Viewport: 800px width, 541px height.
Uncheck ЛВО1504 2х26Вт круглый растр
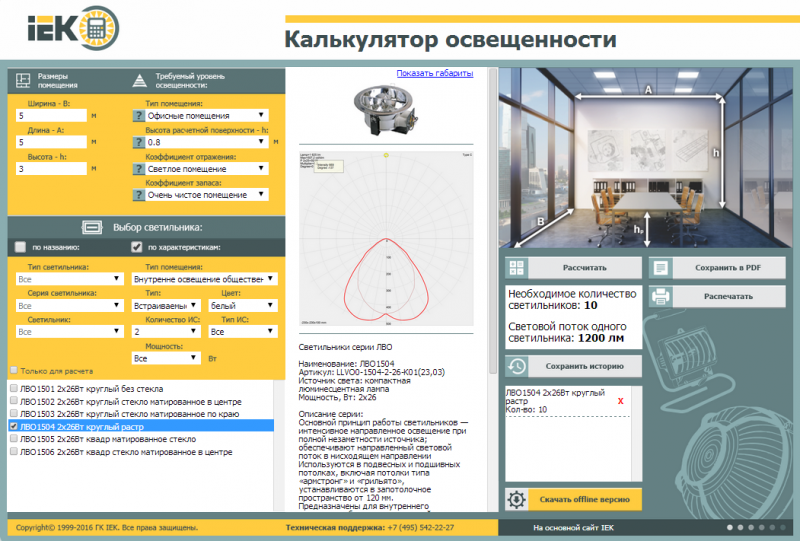[14, 426]
